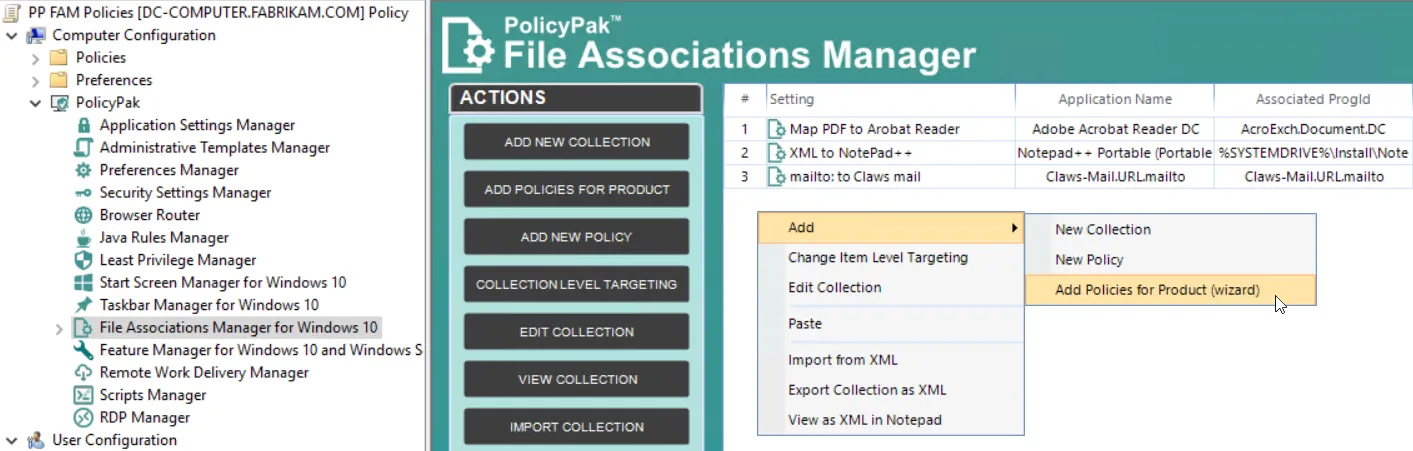Click the Notepad++ Portable application cell
The width and height of the screenshot is (1413, 451).
[1115, 153]
